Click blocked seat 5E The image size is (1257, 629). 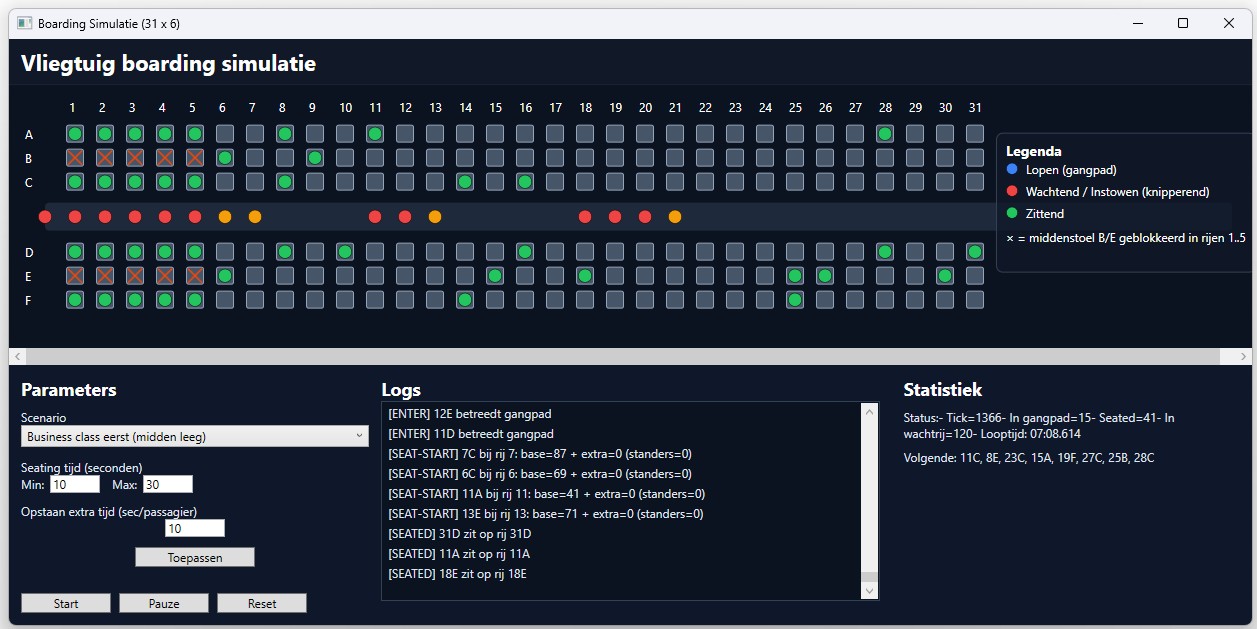(195, 276)
